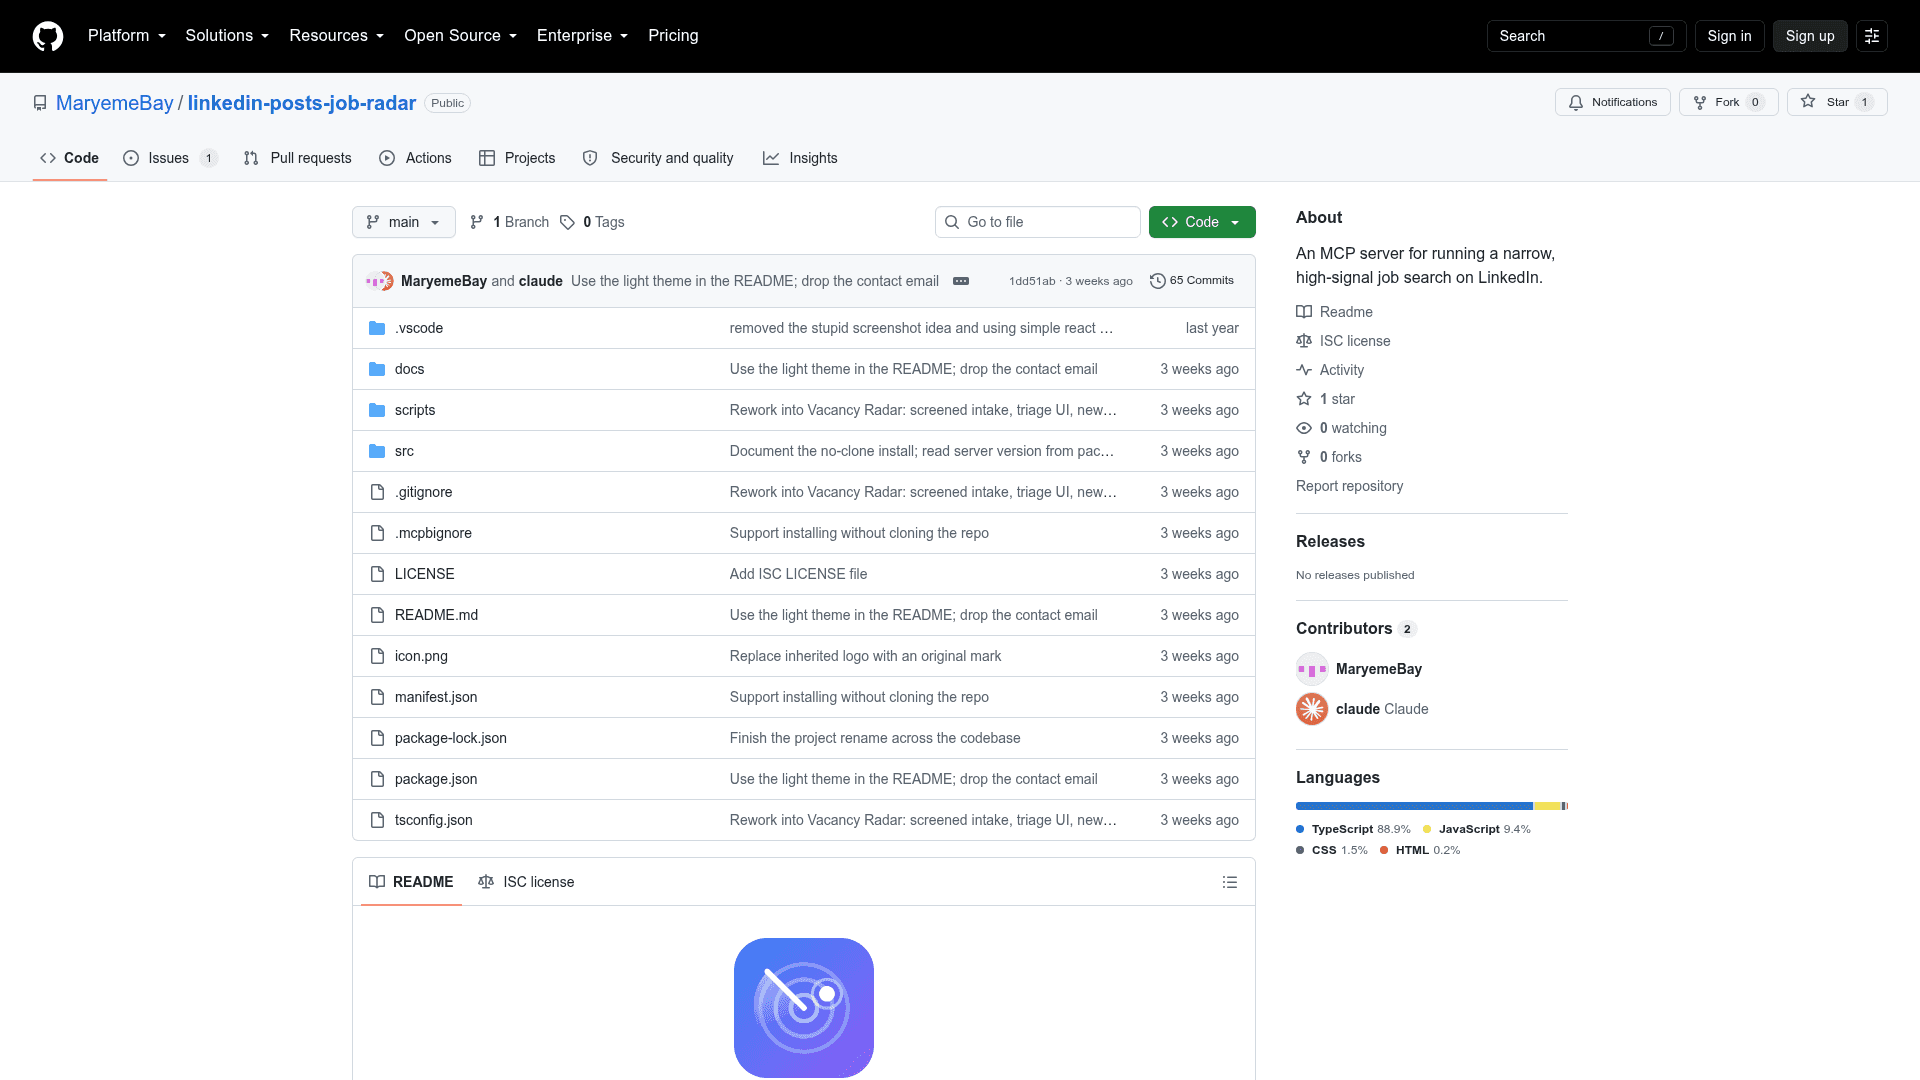Click the Report repository link
This screenshot has height=1080, width=1920.
pyautogui.click(x=1349, y=486)
